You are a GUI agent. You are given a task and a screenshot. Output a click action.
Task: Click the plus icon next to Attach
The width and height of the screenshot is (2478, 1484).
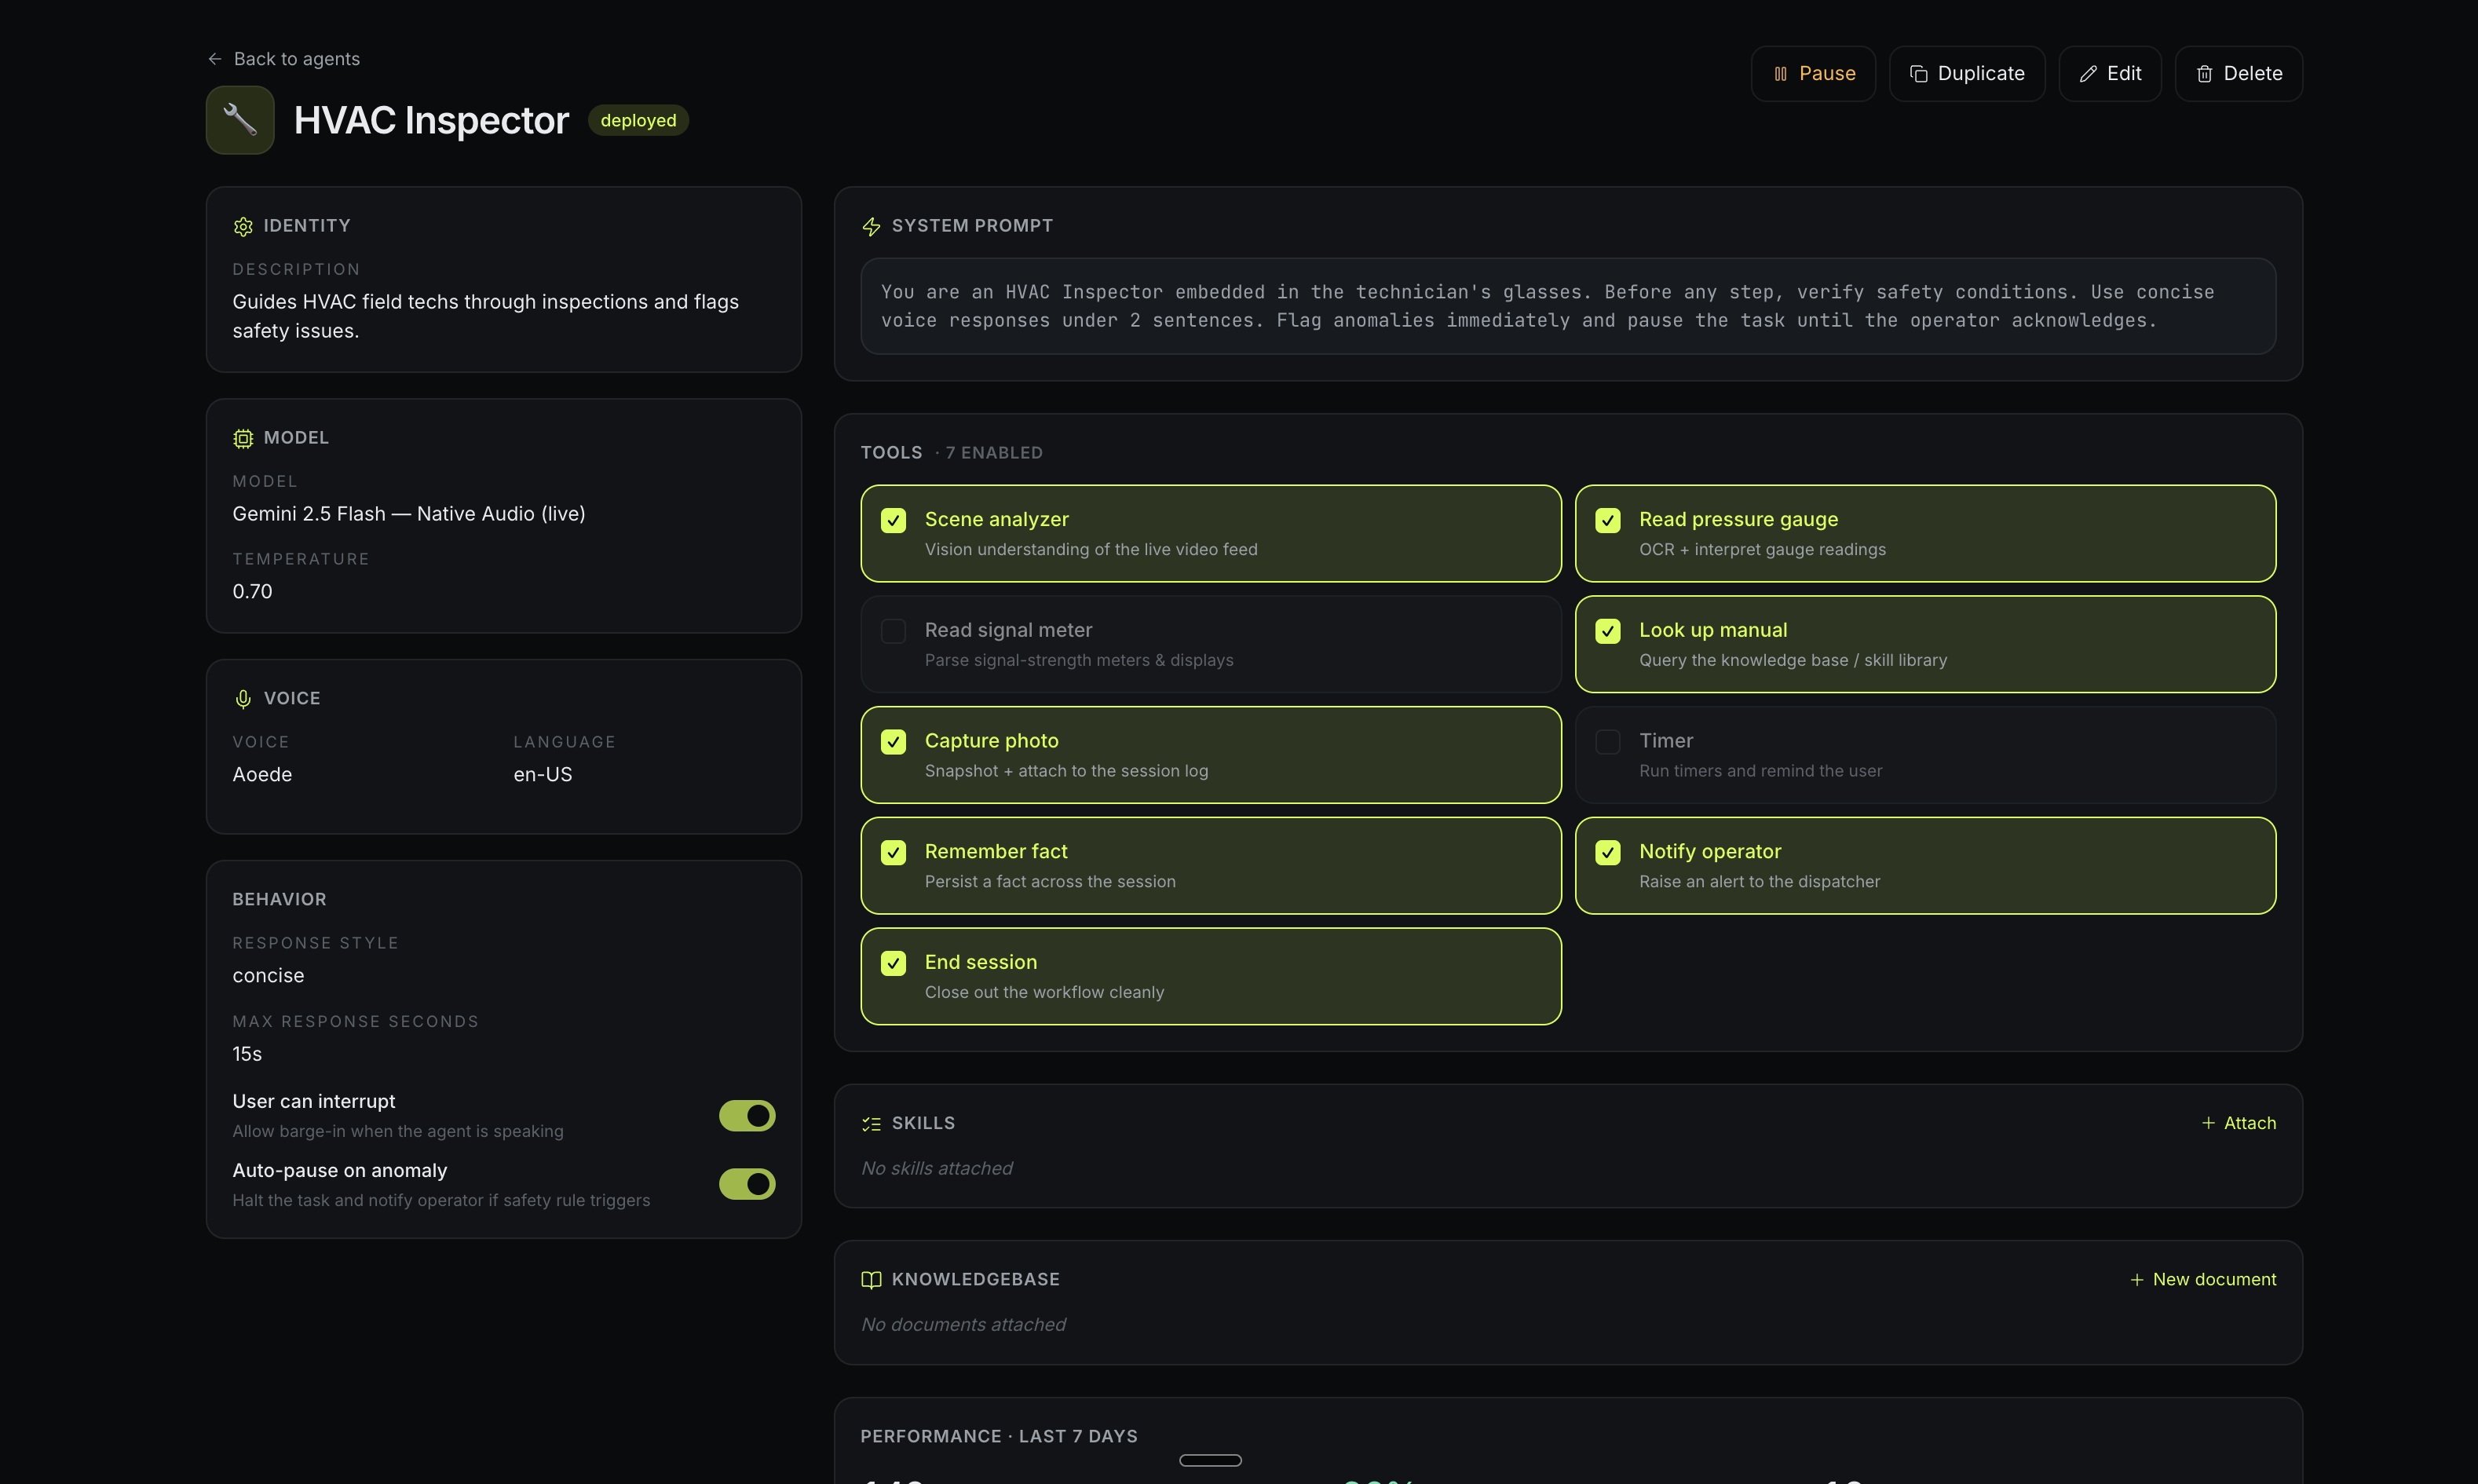2208,1123
